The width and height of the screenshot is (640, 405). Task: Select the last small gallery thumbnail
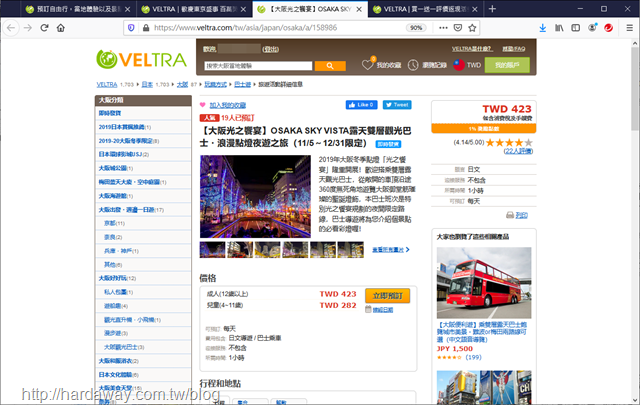[x=351, y=249]
